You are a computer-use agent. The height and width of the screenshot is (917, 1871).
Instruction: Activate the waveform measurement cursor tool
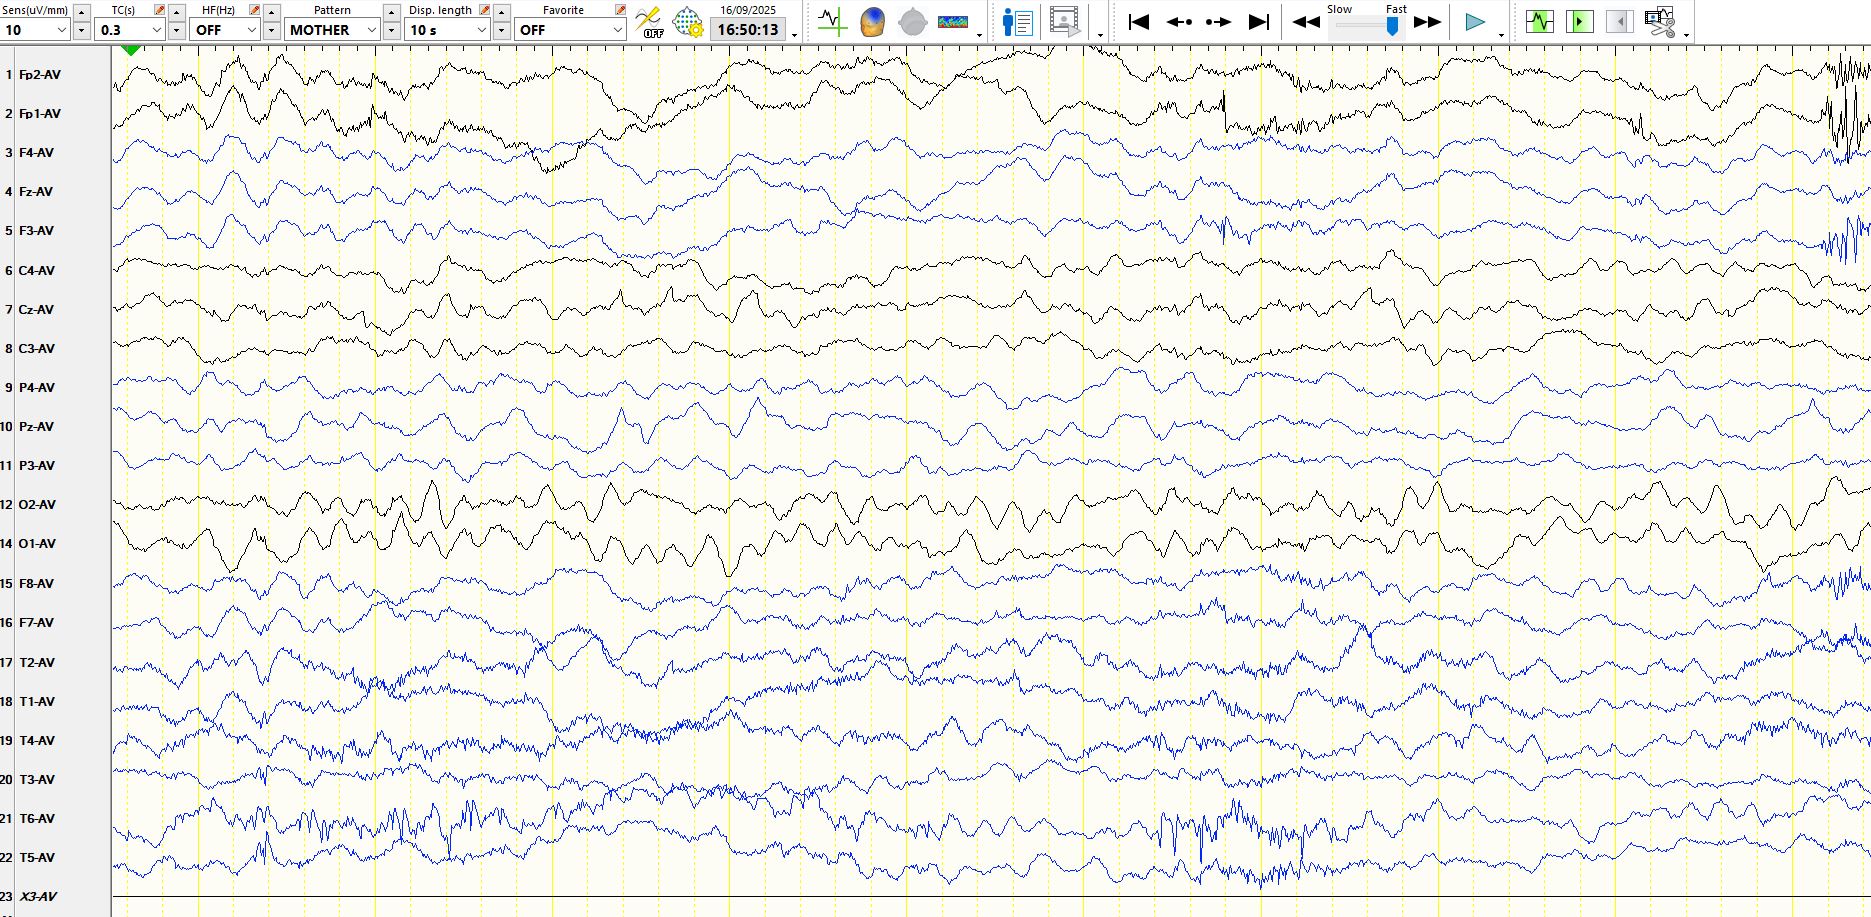point(832,21)
